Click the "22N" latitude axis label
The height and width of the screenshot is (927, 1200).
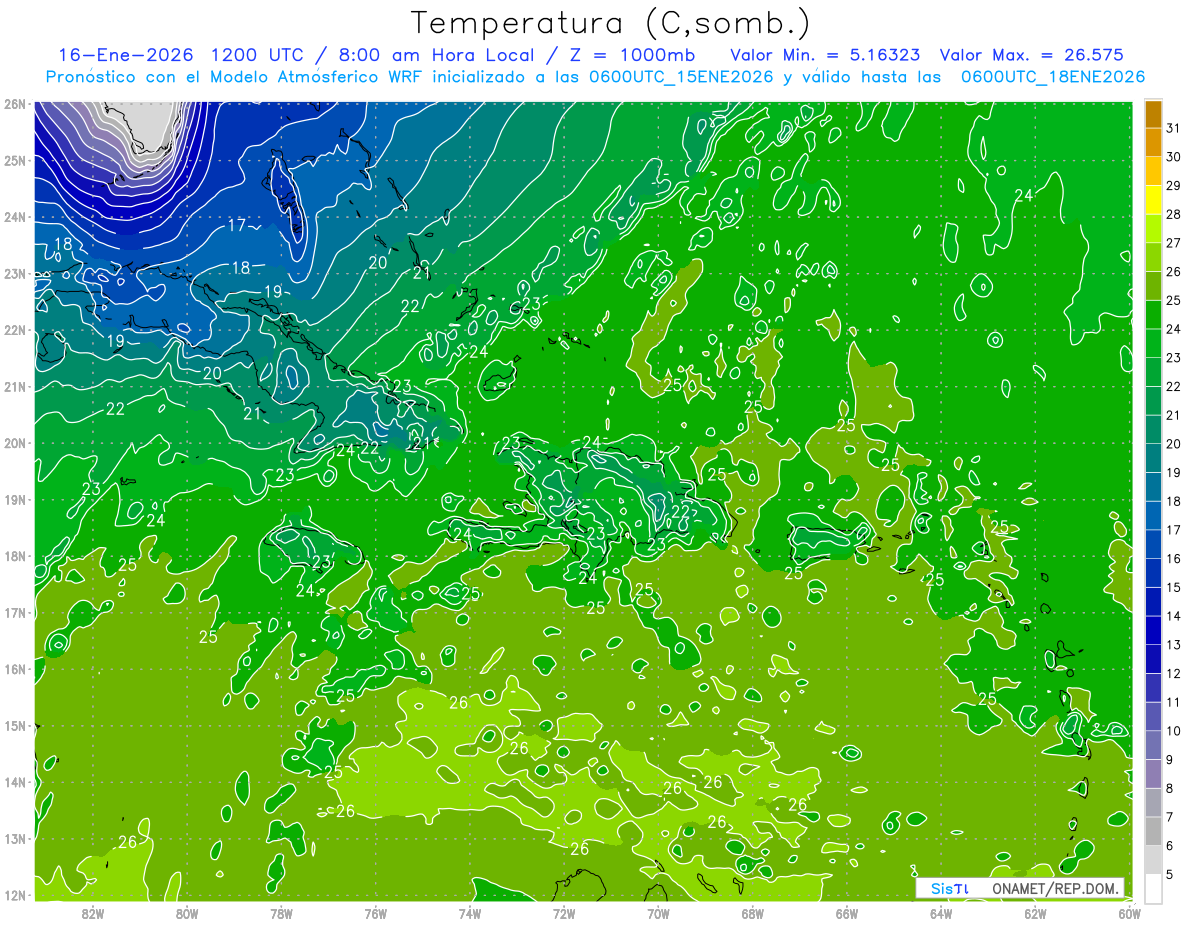[14, 330]
